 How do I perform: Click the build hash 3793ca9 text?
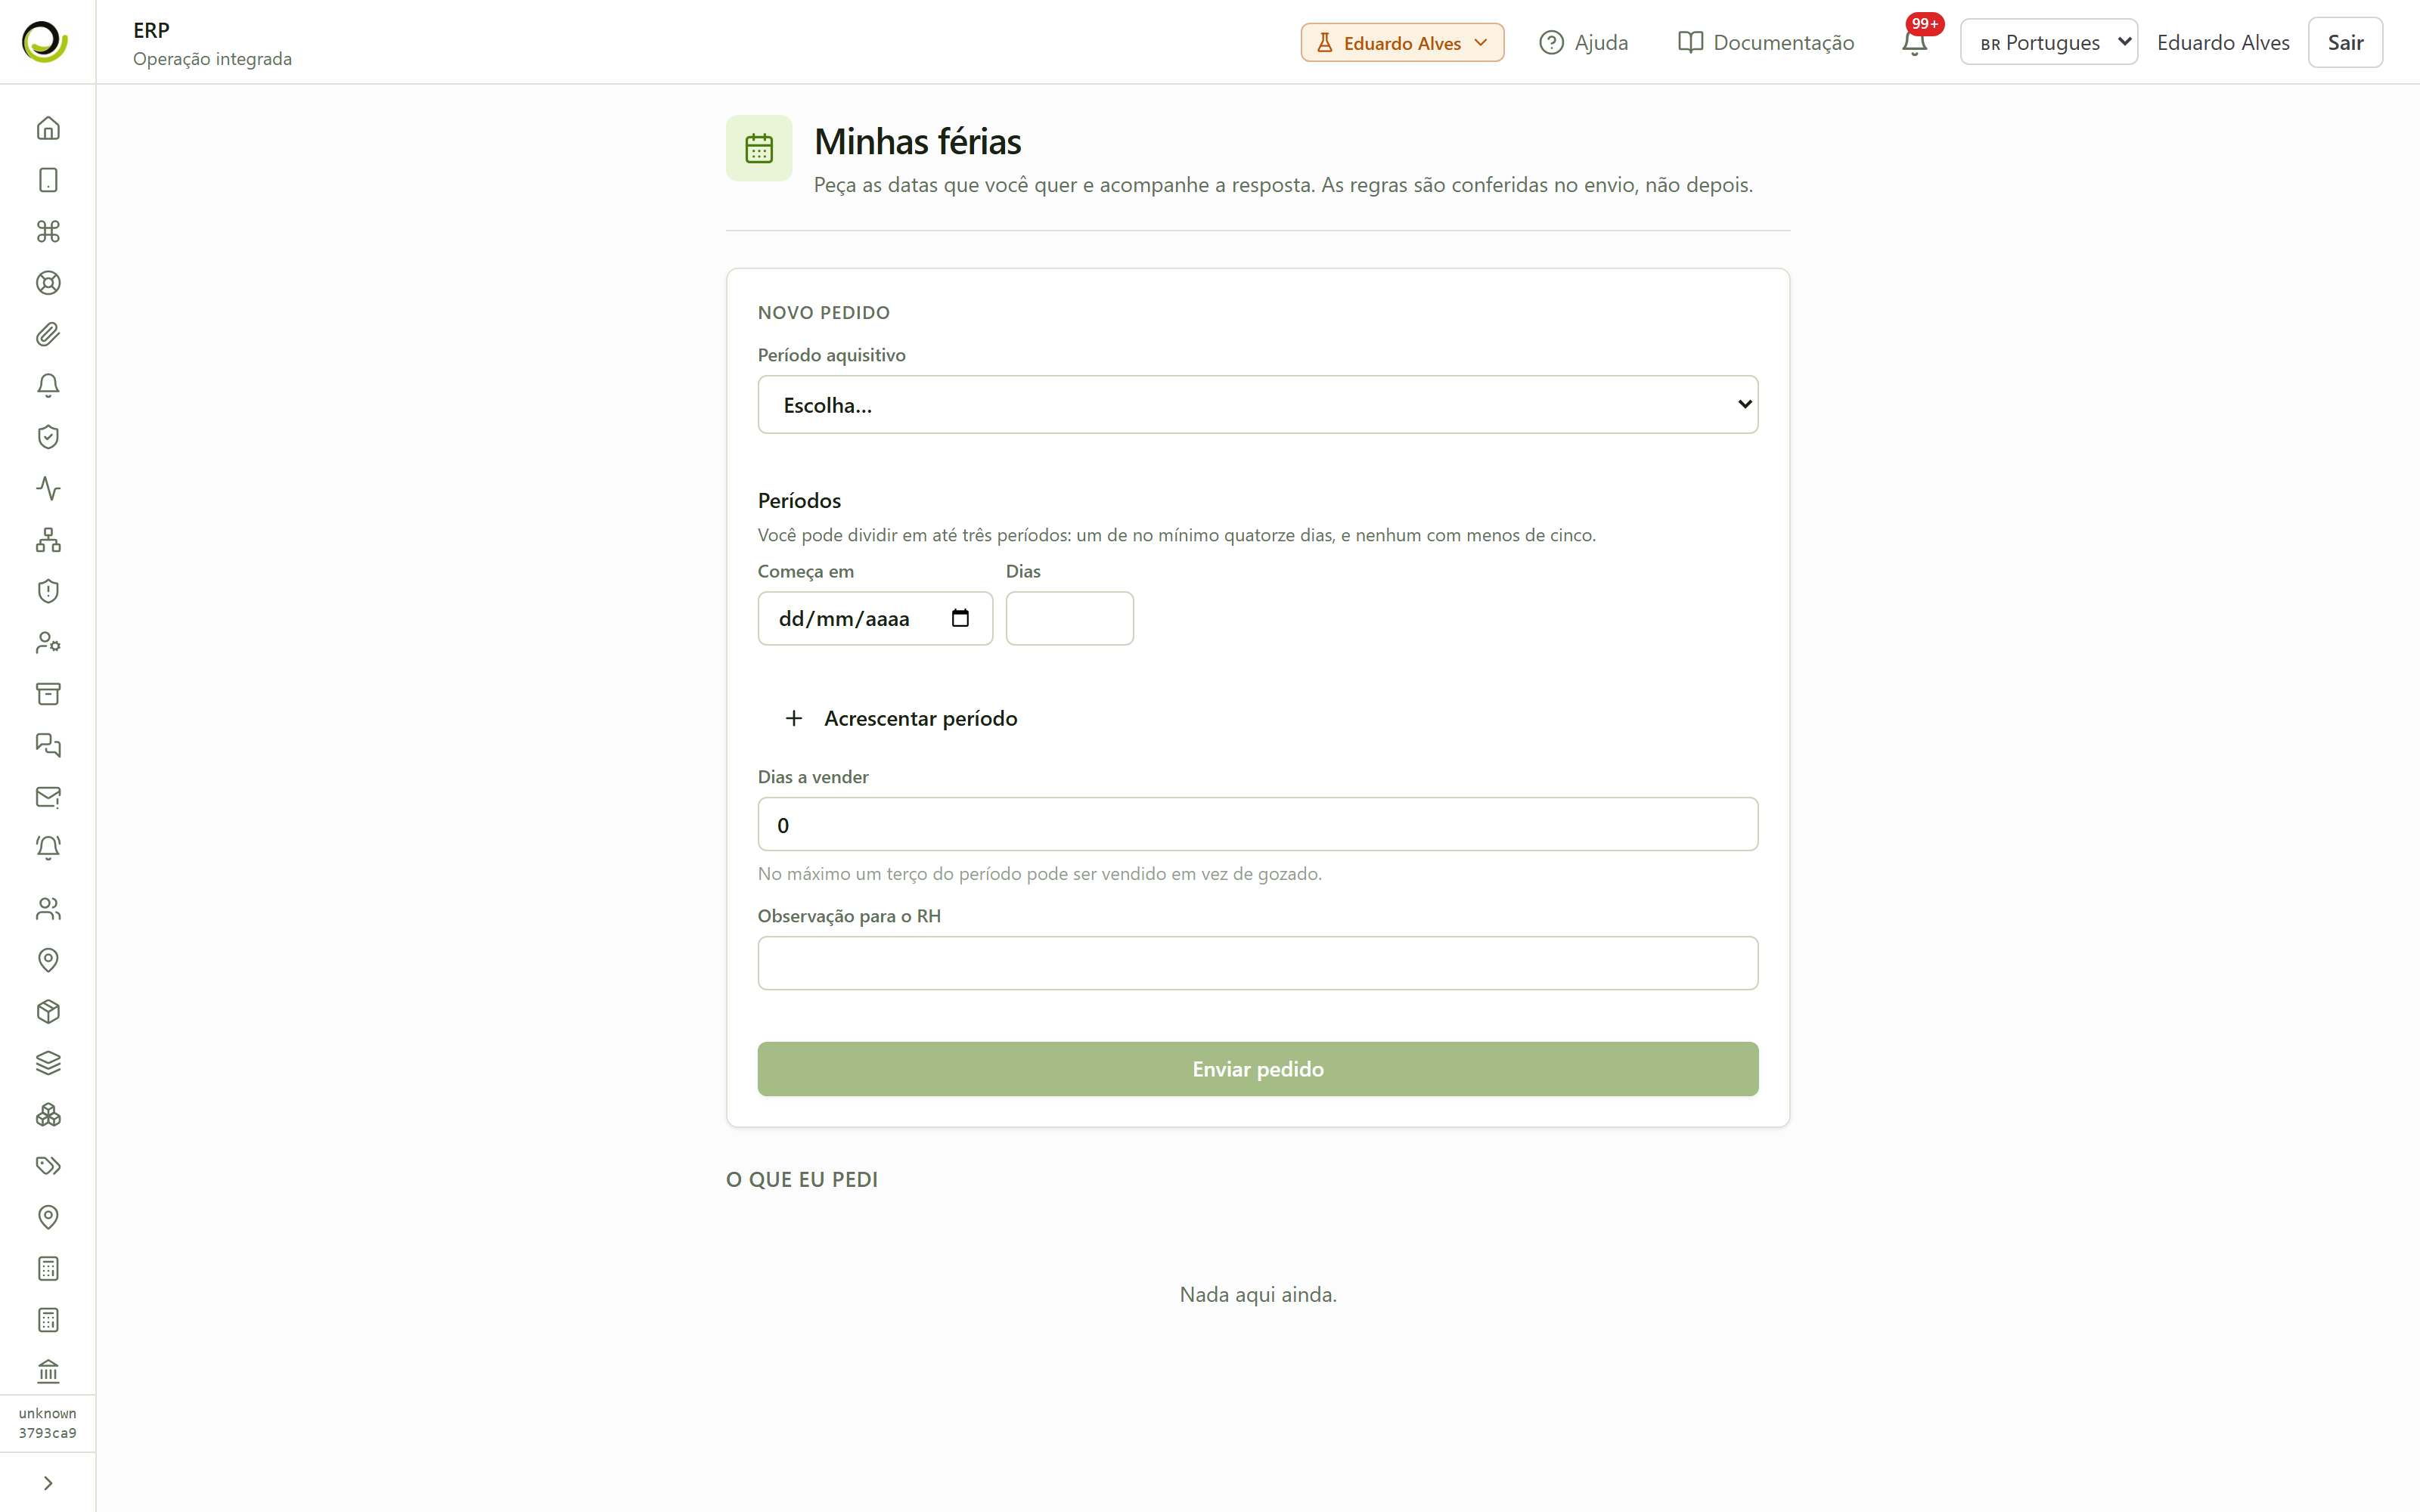pos(48,1433)
